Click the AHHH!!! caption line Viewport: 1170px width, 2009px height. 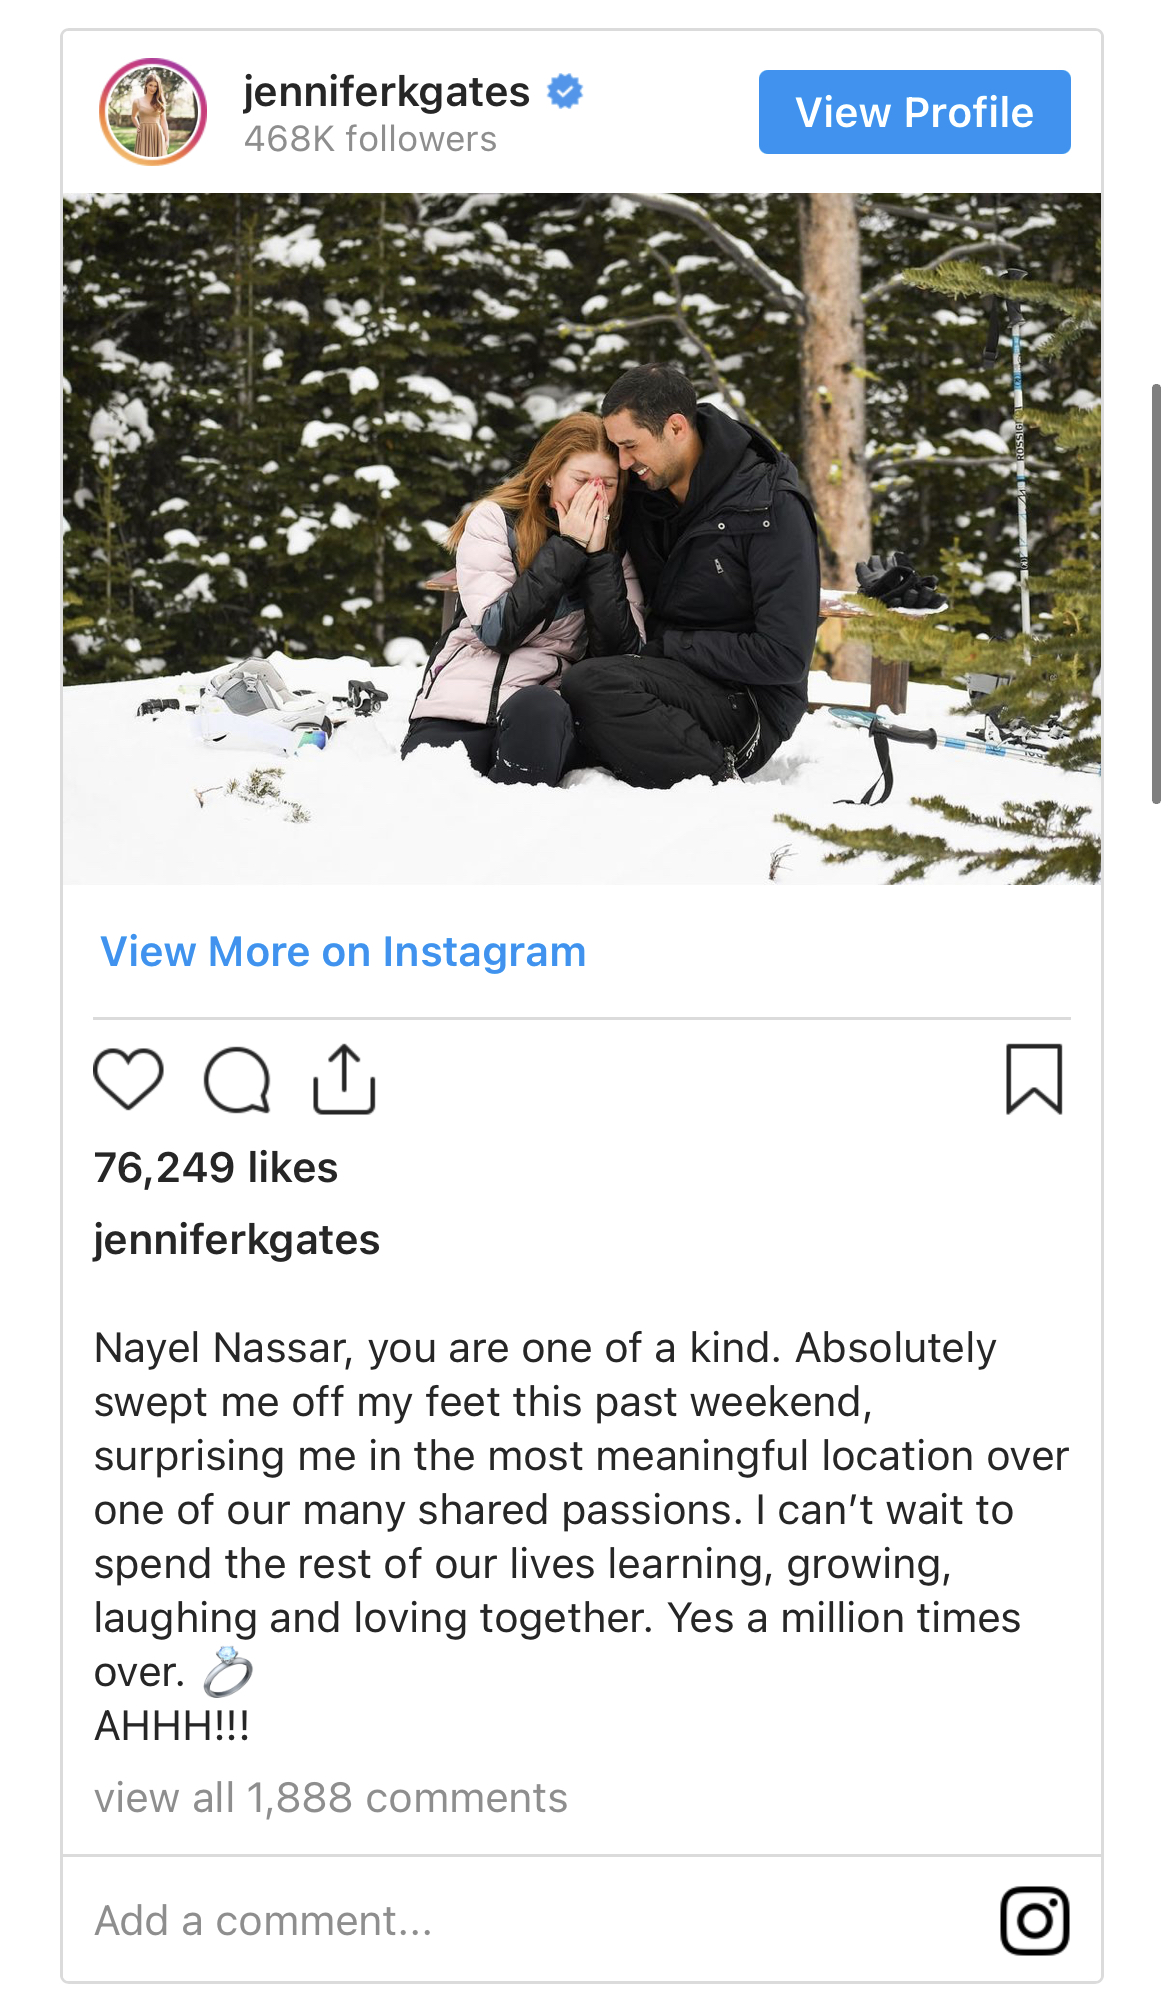[172, 1725]
